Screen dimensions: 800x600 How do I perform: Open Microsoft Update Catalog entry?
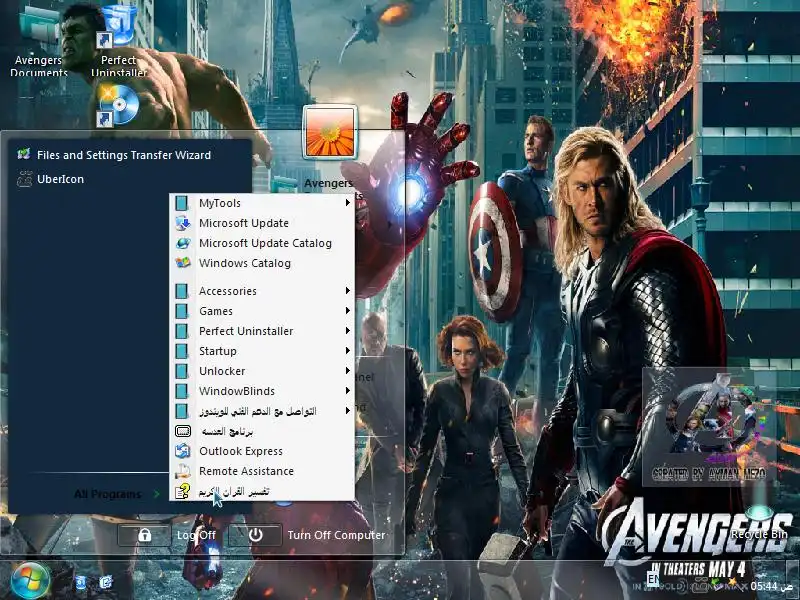262,243
